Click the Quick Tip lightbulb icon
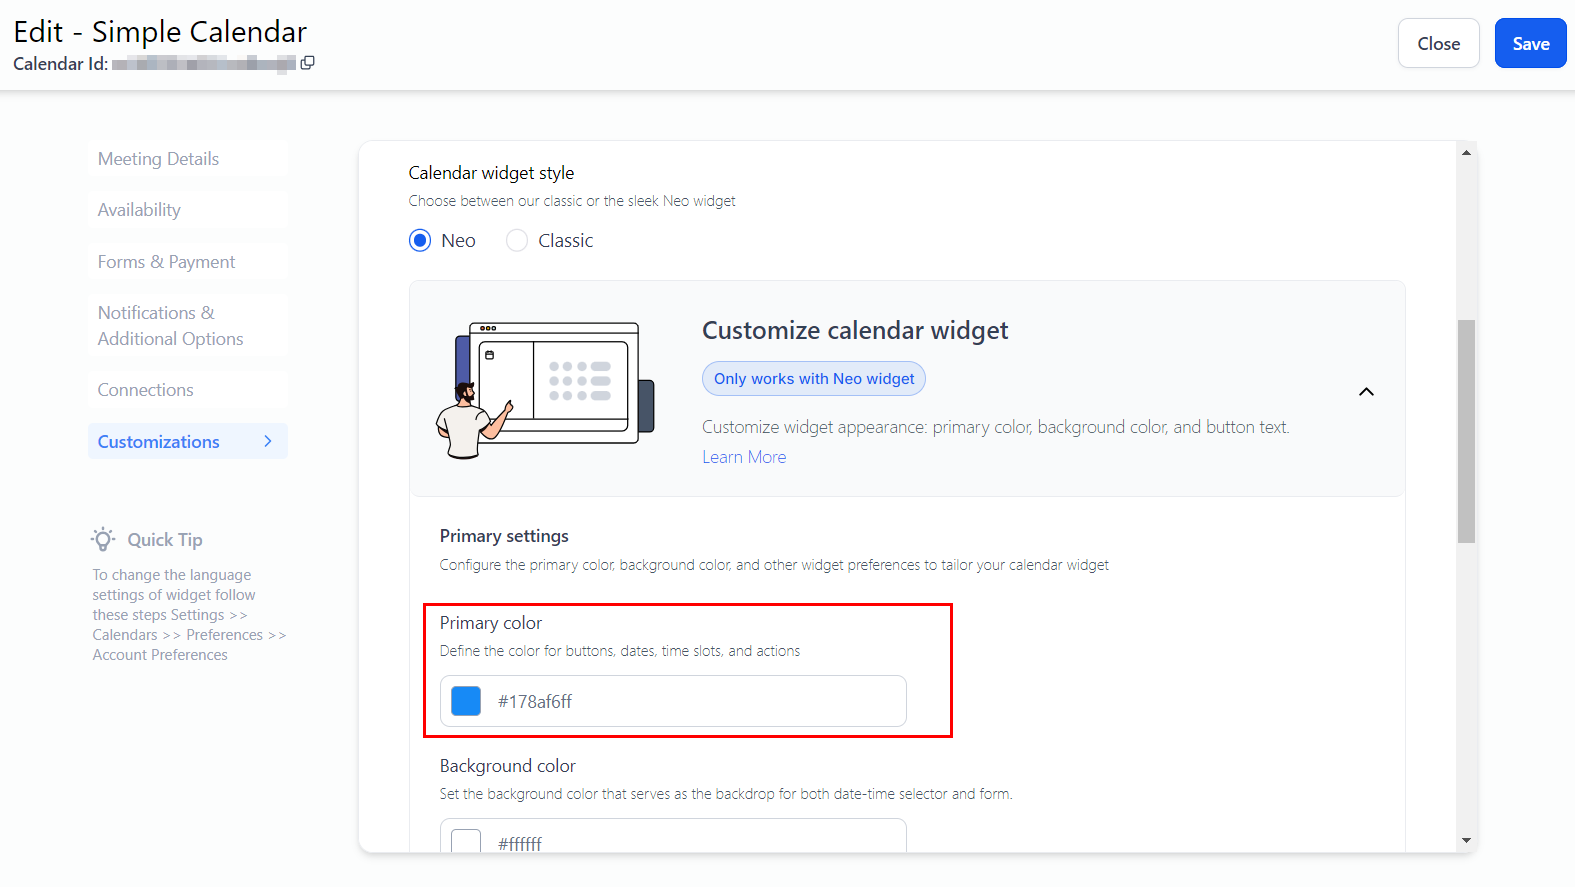The height and width of the screenshot is (887, 1575). pyautogui.click(x=103, y=540)
